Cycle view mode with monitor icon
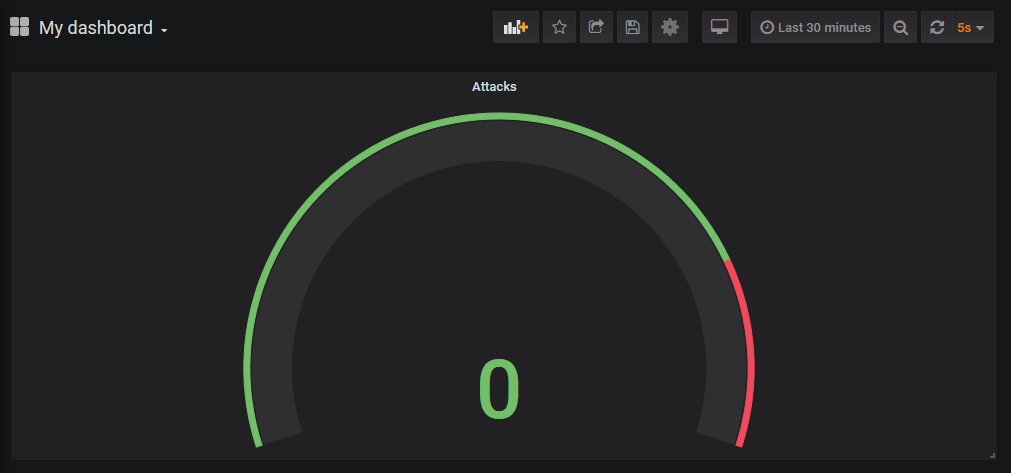Image resolution: width=1011 pixels, height=473 pixels. click(719, 28)
